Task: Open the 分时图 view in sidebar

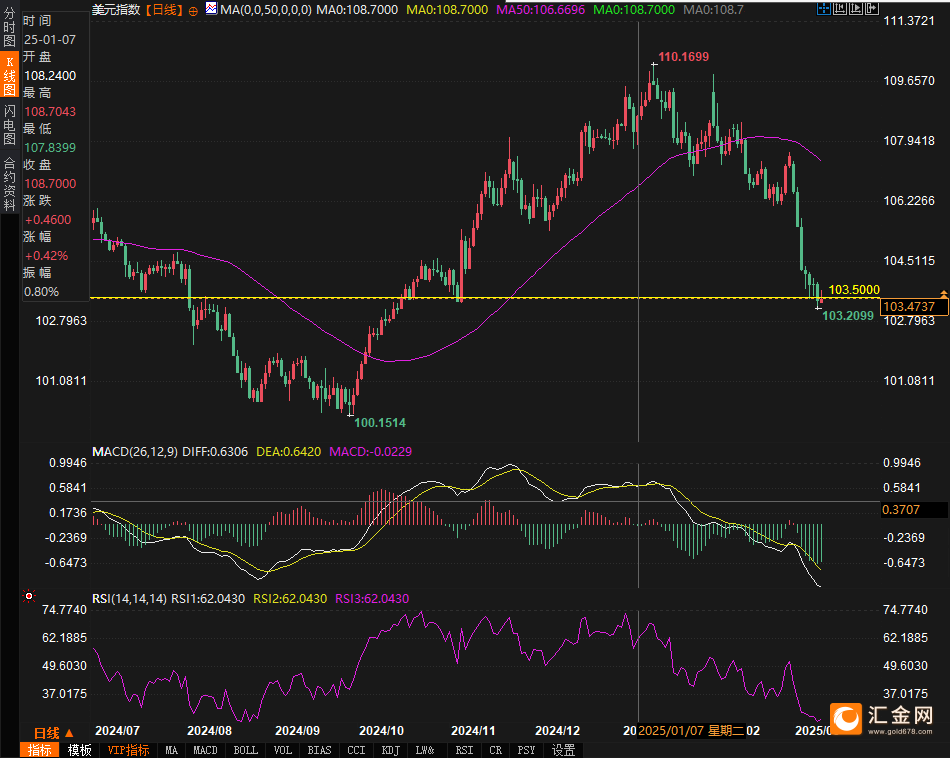Action: click(x=9, y=27)
